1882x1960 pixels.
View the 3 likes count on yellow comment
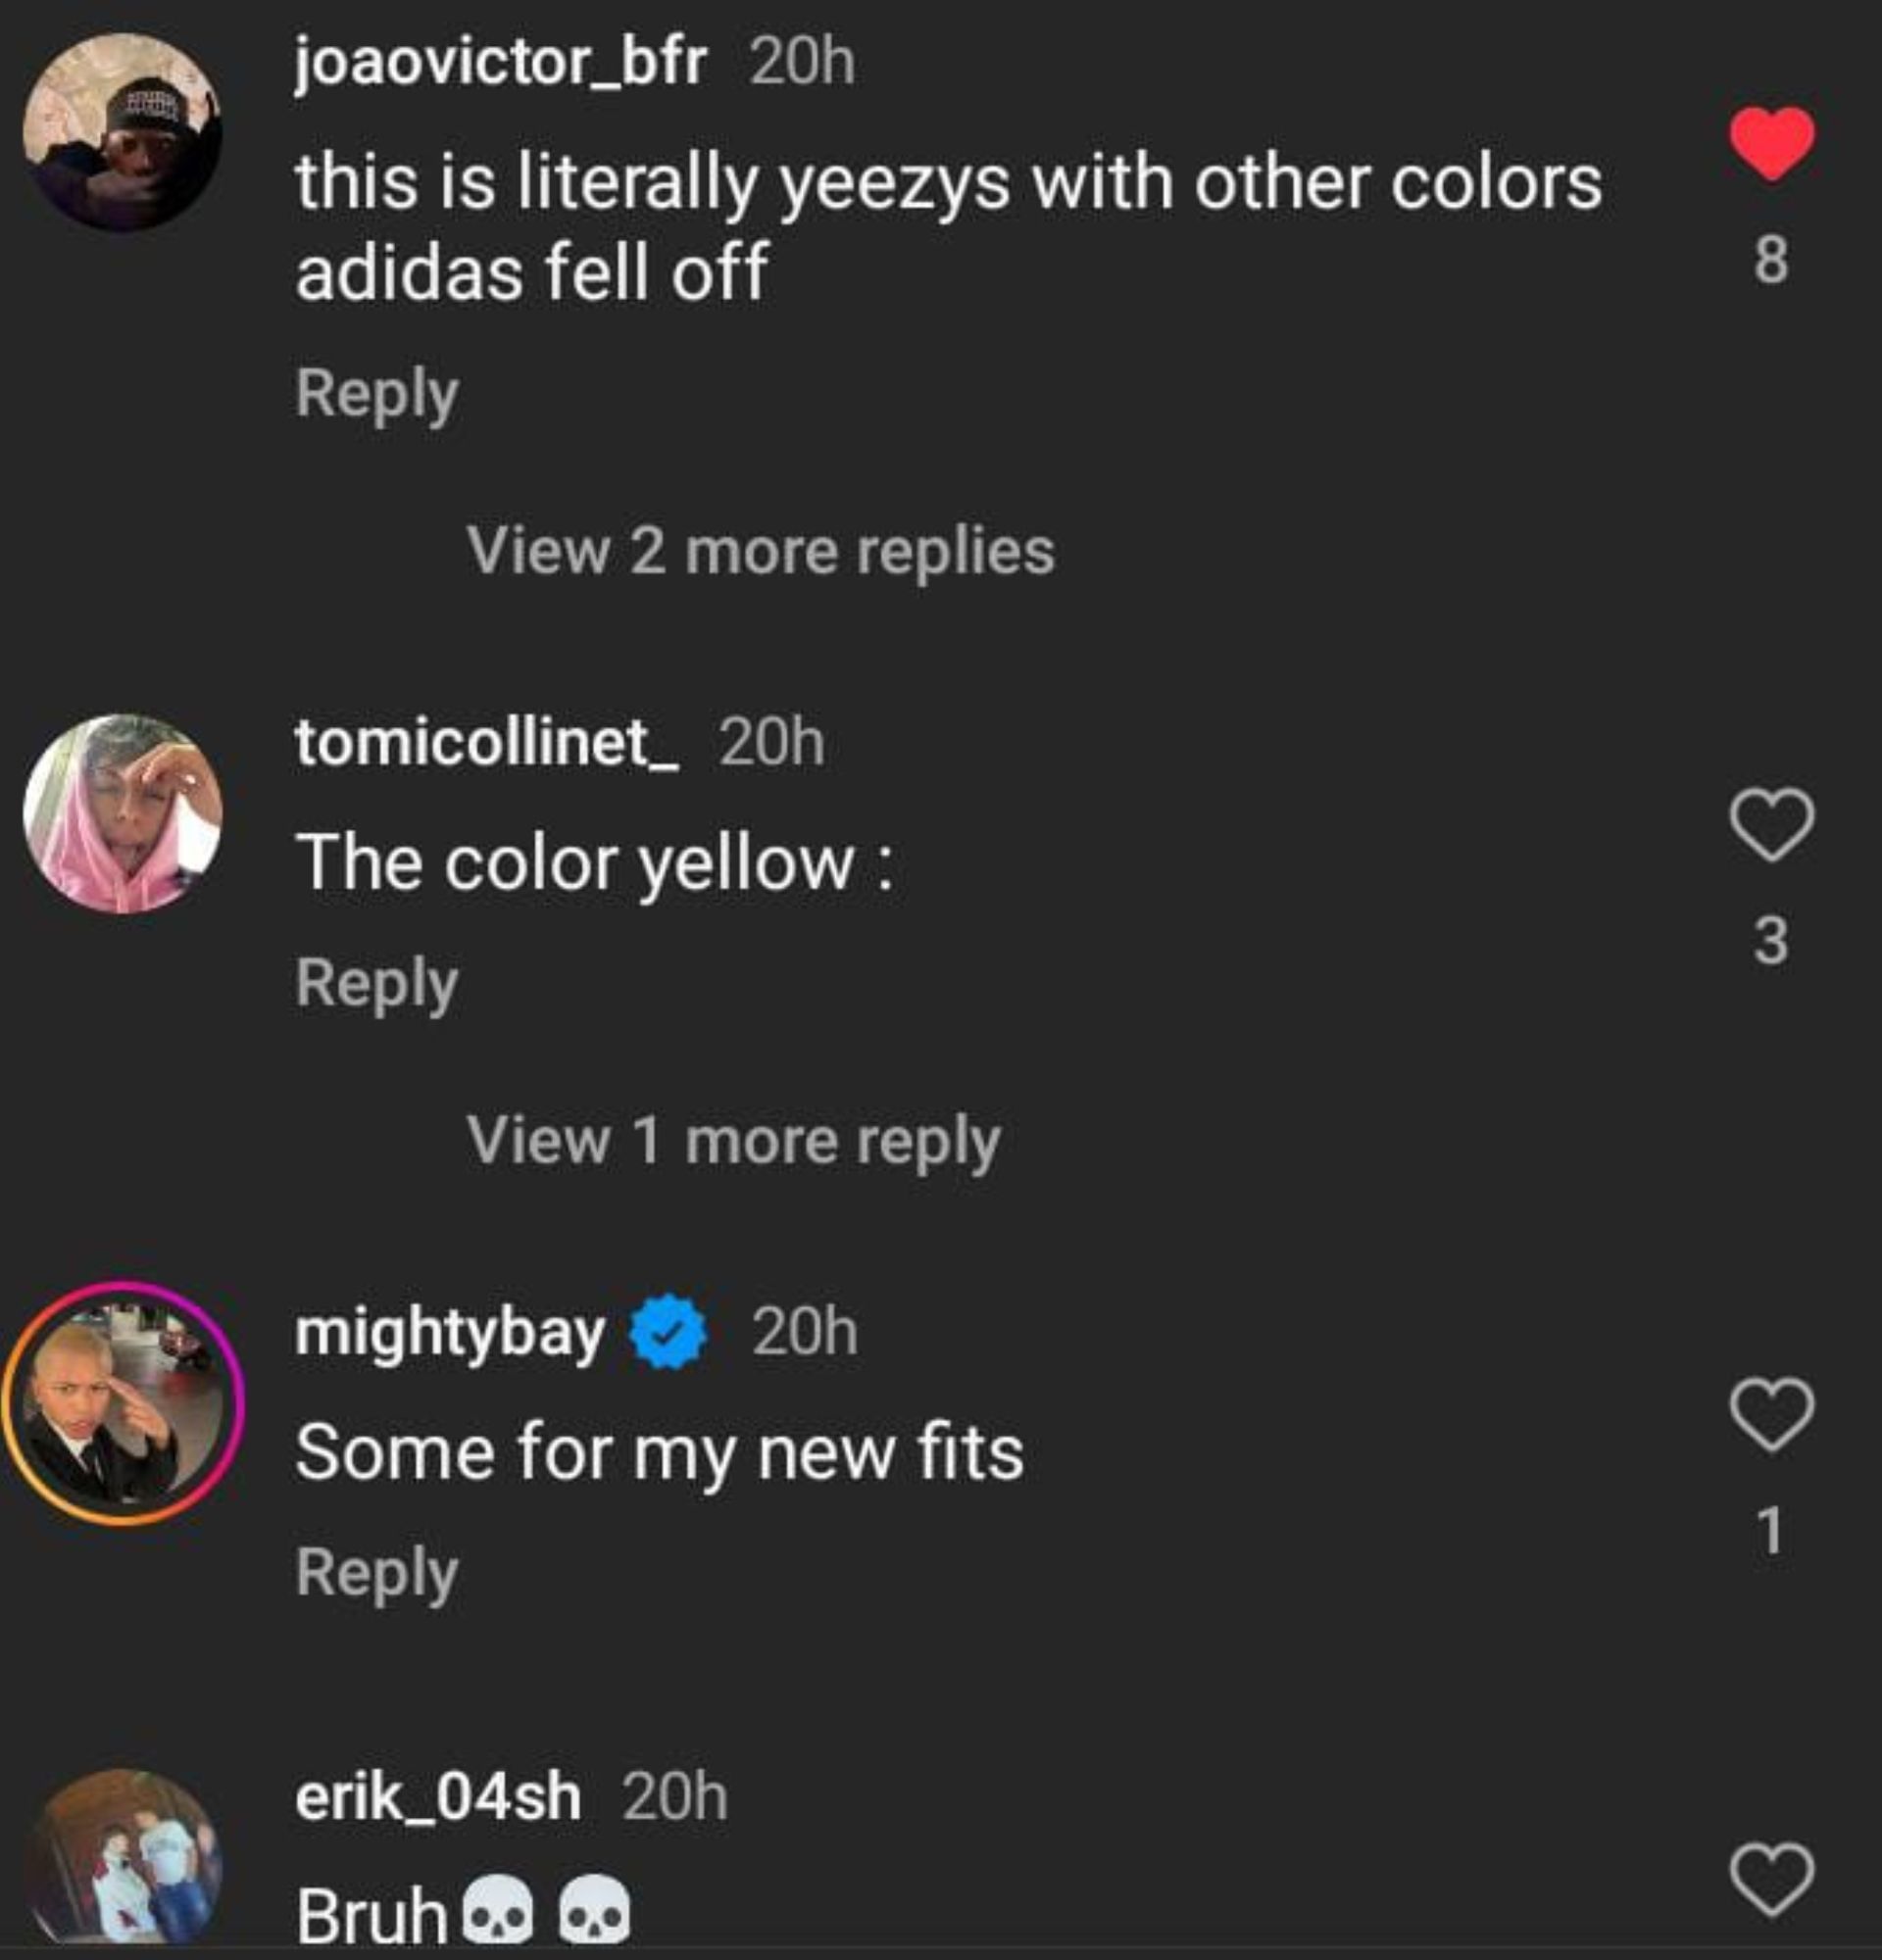(x=1771, y=941)
